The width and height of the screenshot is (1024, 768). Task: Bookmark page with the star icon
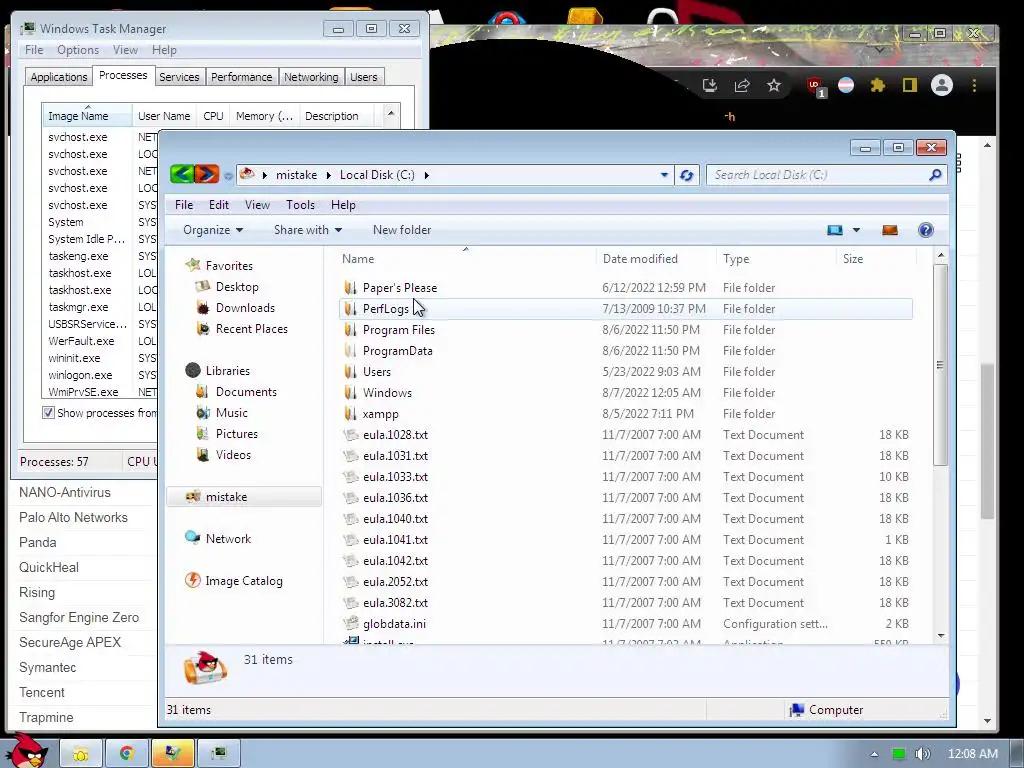(x=774, y=85)
